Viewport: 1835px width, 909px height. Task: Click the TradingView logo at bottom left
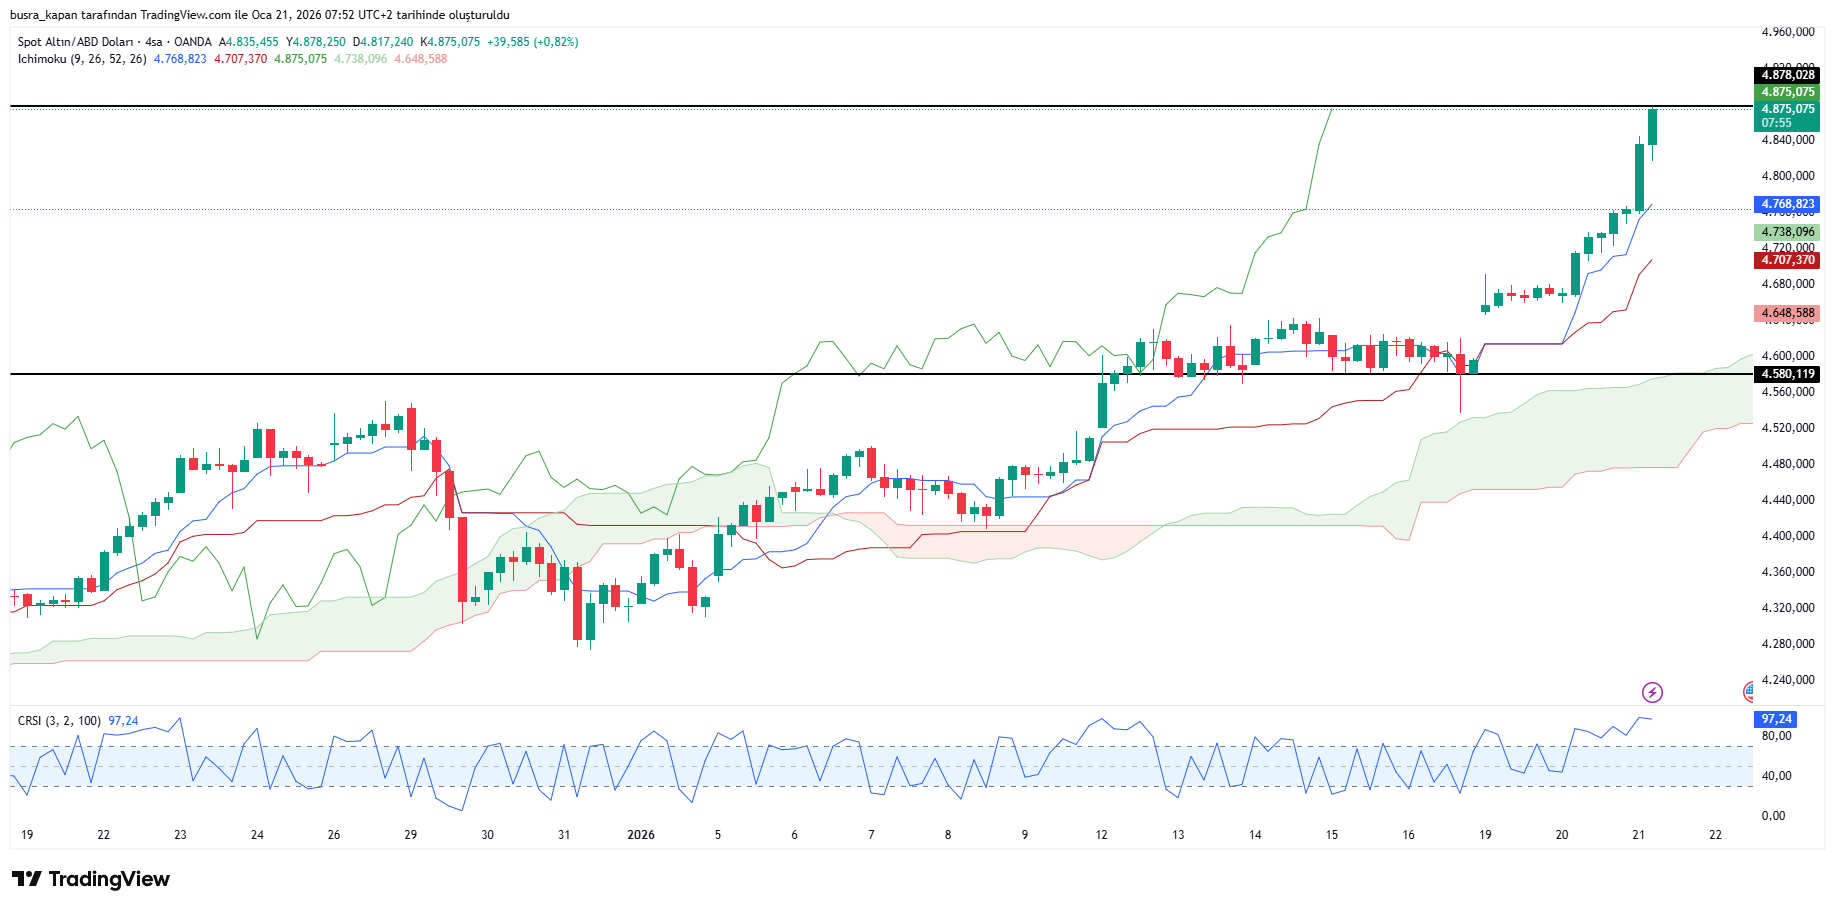91,879
